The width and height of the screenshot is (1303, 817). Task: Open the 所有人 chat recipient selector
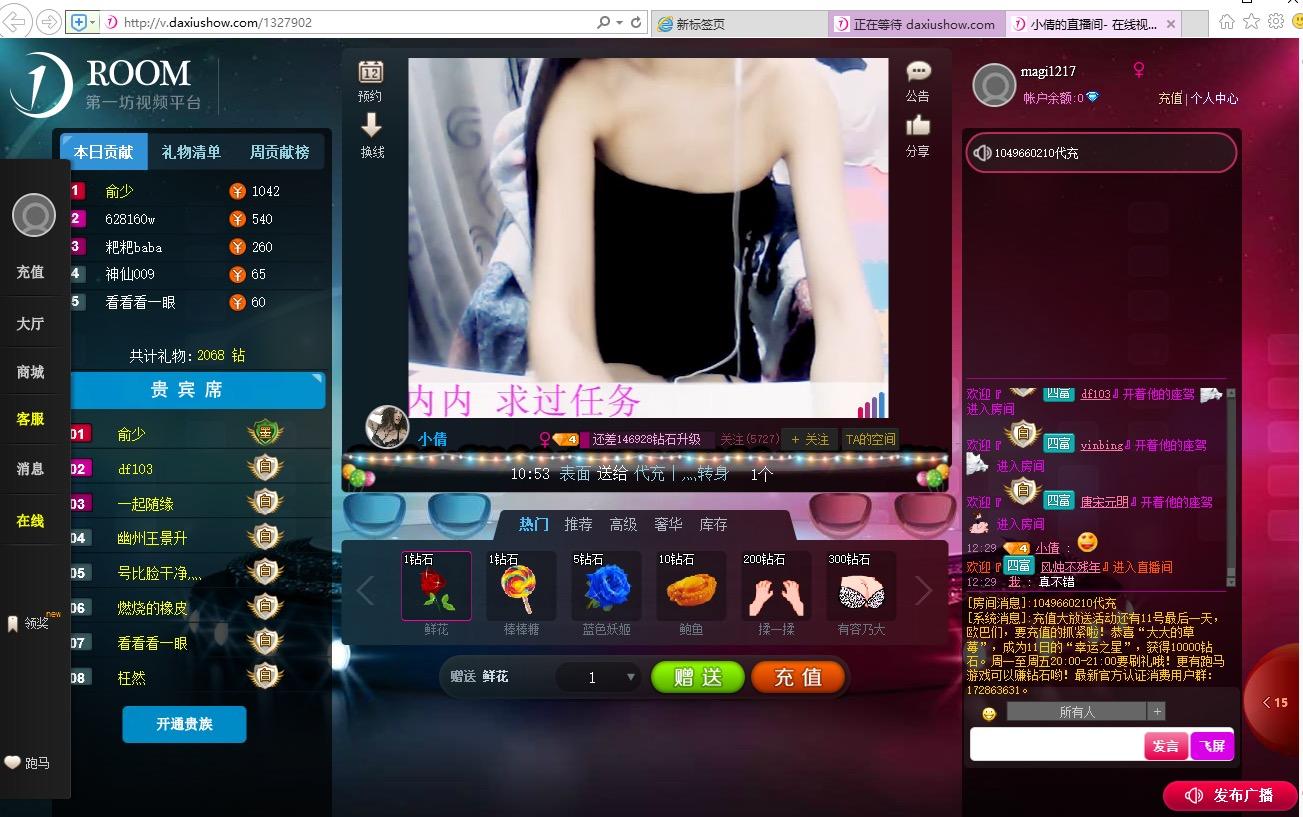(1077, 712)
